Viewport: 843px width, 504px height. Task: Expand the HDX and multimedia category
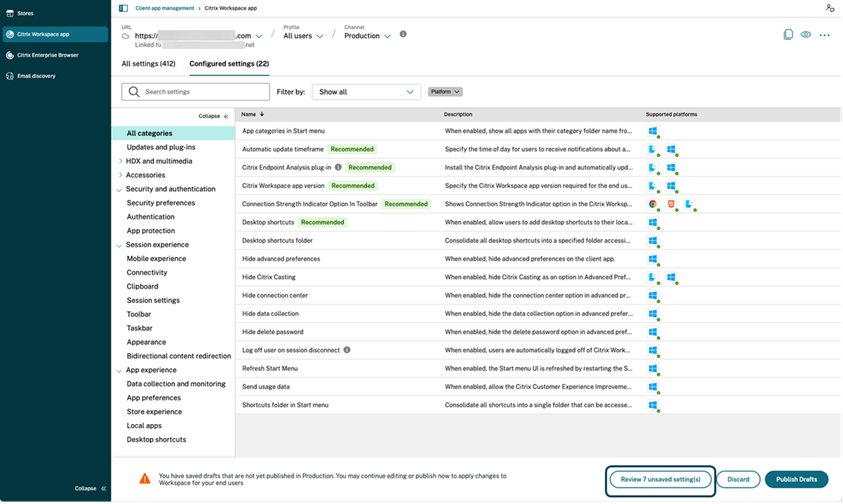coord(120,161)
